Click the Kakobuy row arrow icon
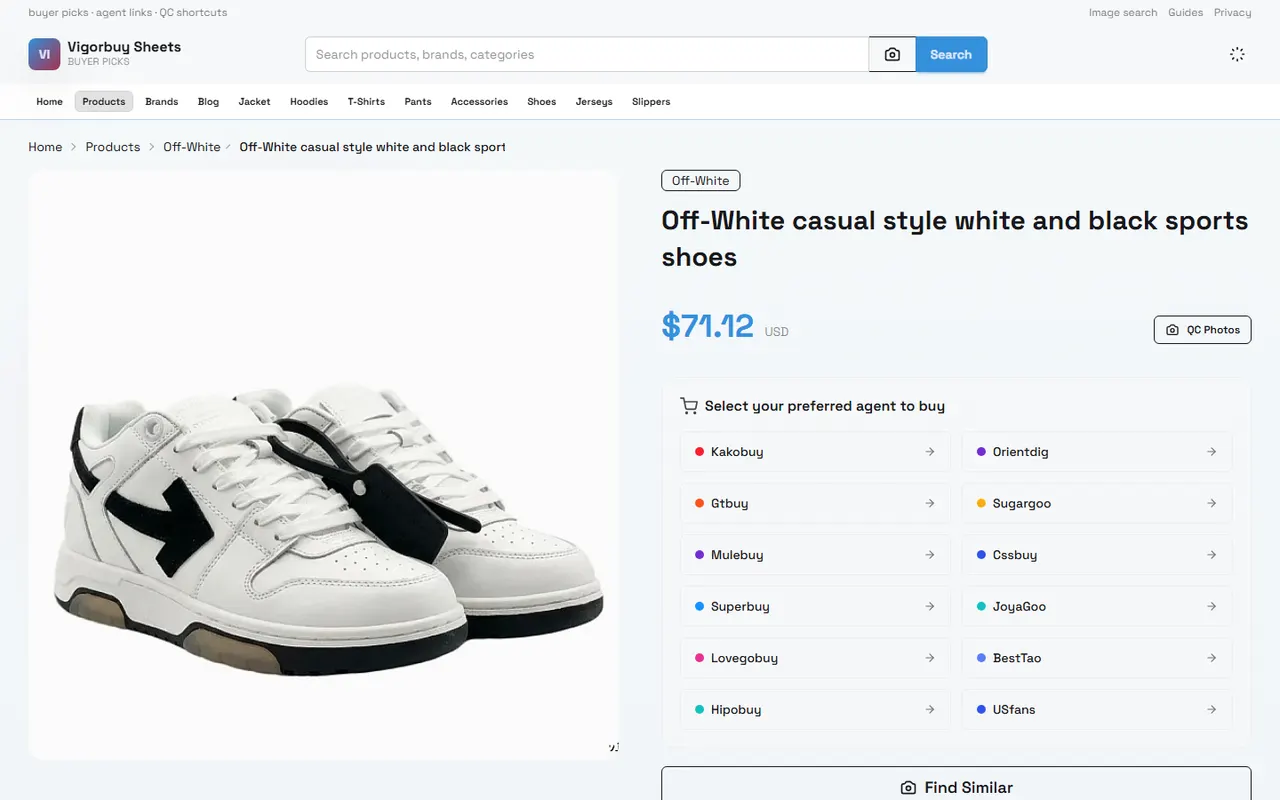The height and width of the screenshot is (800, 1280). [x=930, y=452]
